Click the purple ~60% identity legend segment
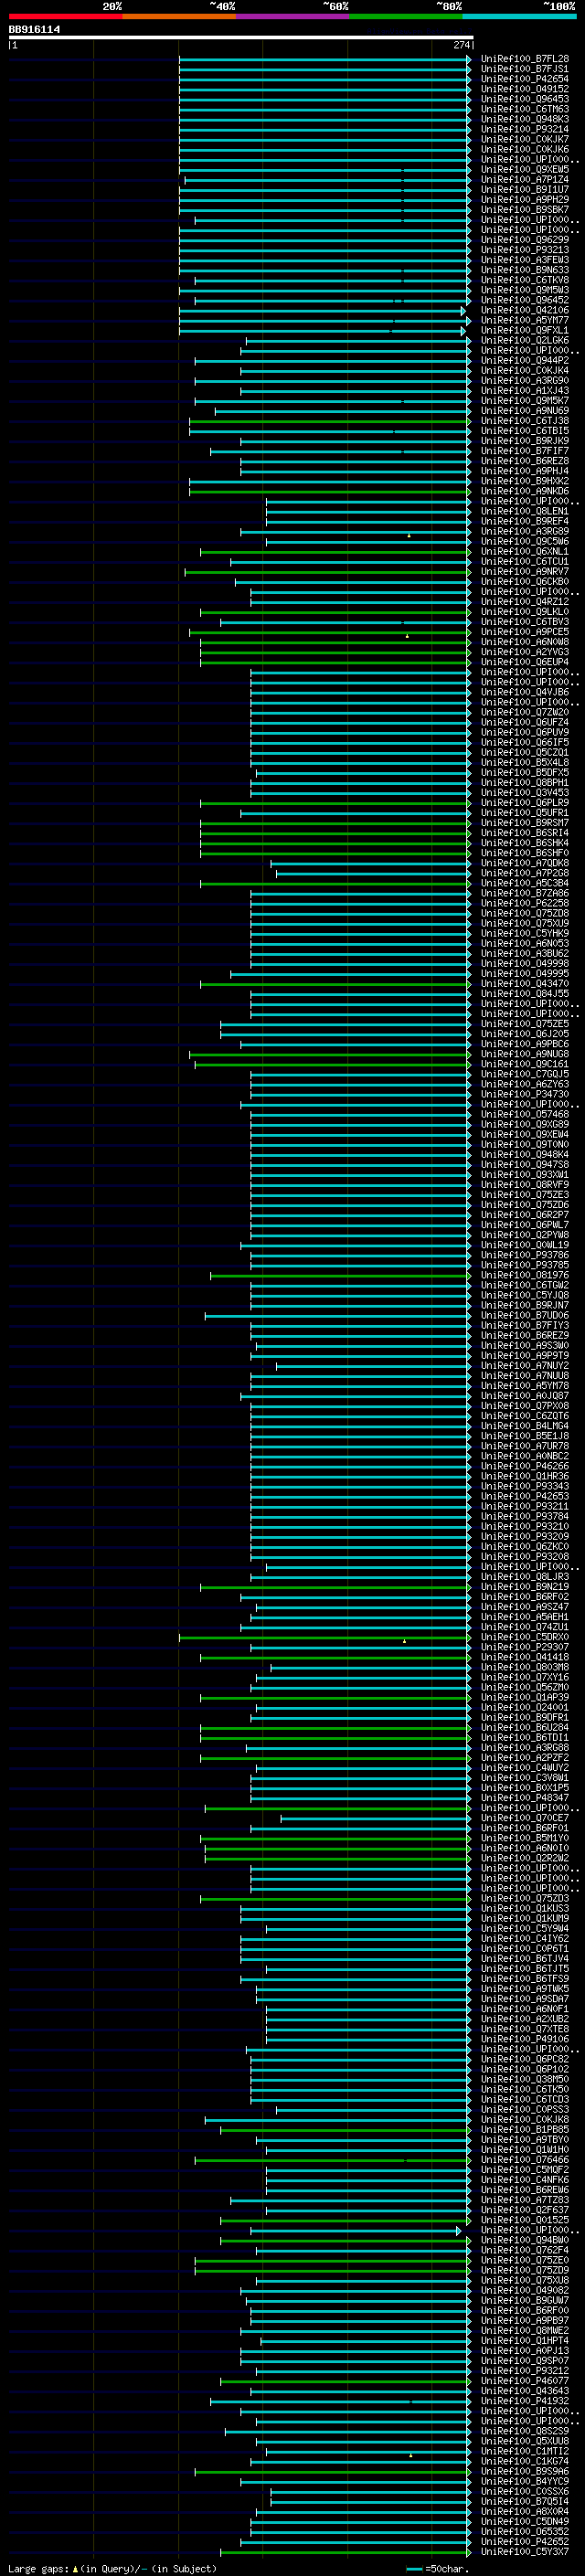The width and height of the screenshot is (585, 2576). tap(292, 16)
